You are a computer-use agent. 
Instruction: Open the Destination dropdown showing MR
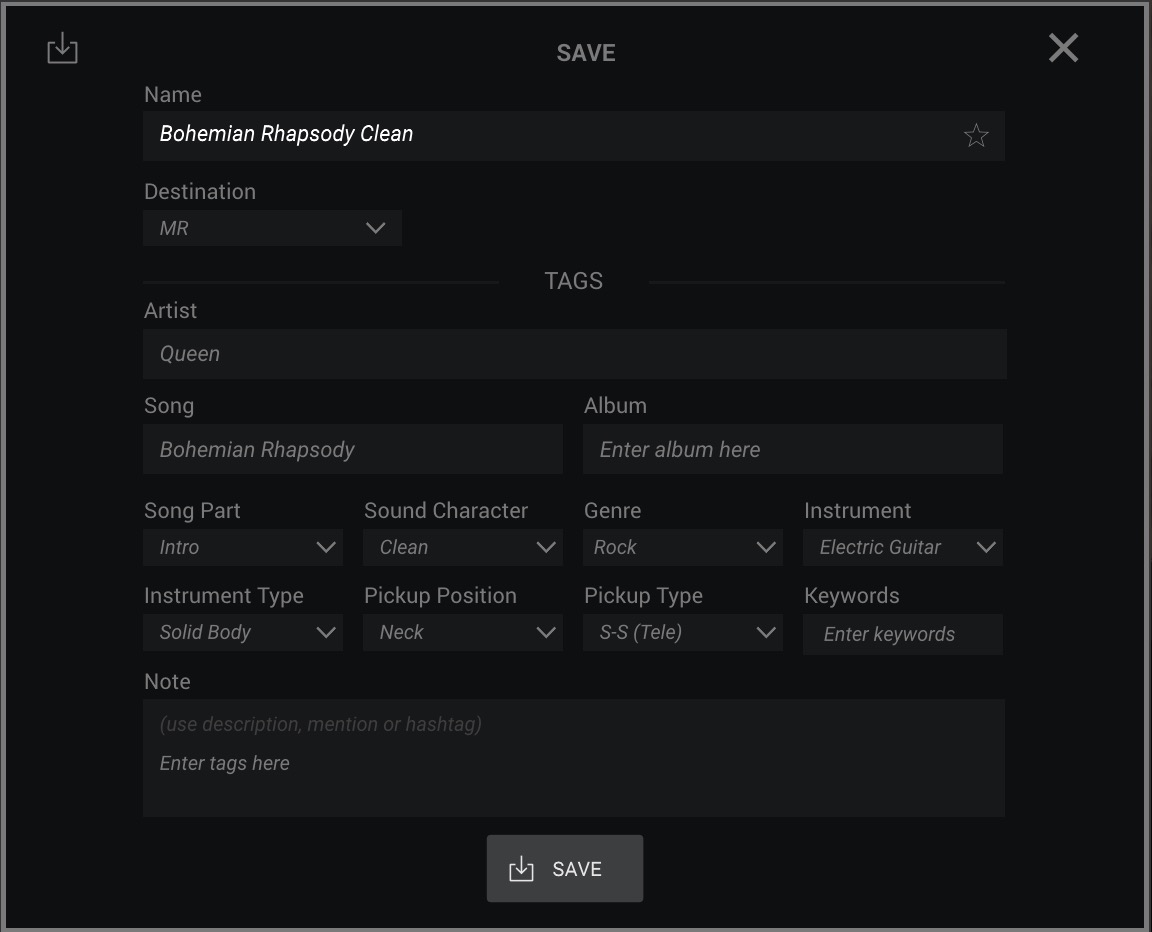273,228
